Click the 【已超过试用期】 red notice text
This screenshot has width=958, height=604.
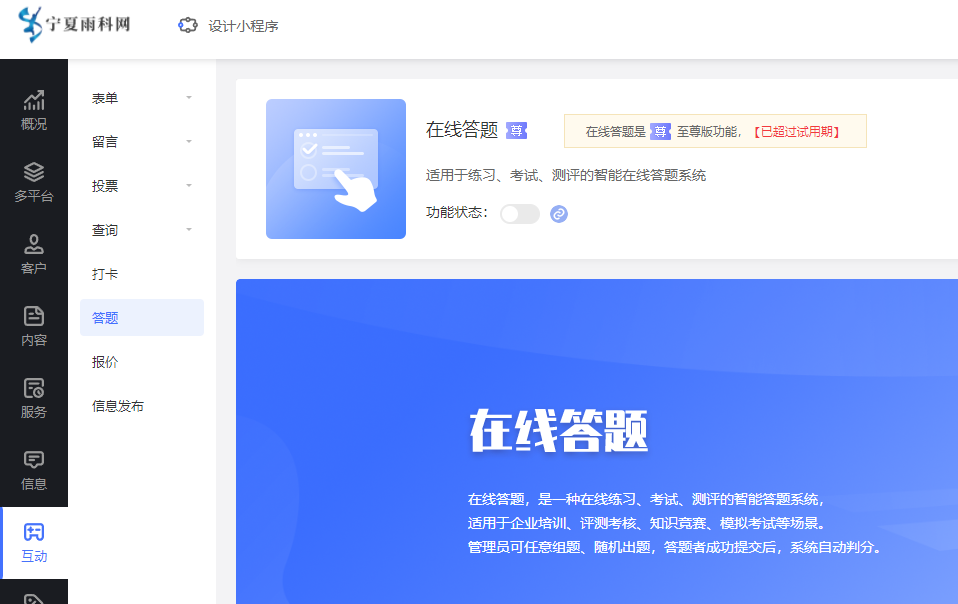pos(797,131)
